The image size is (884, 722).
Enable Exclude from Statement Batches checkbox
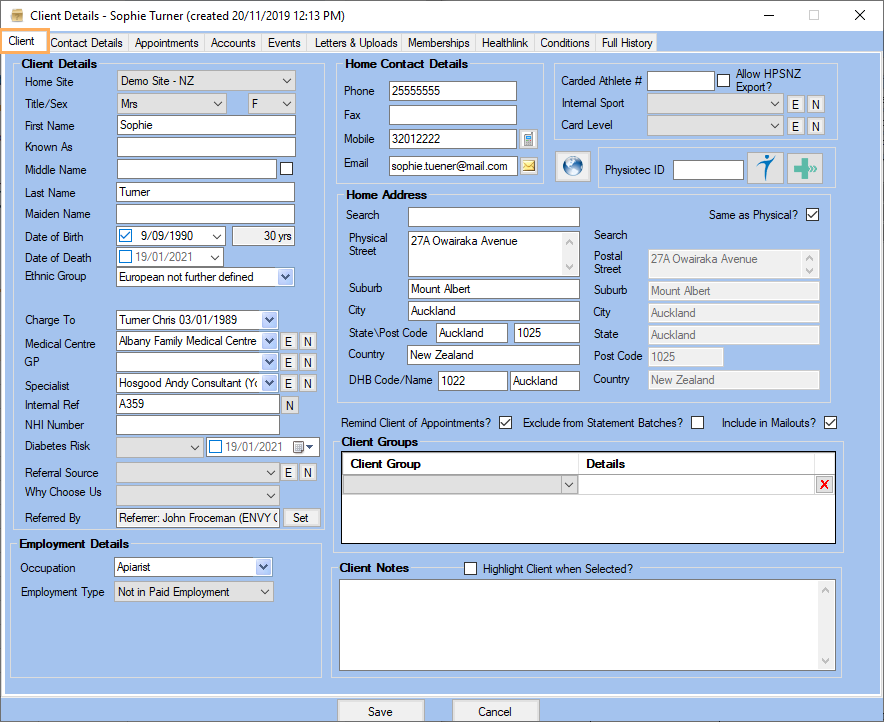[697, 423]
